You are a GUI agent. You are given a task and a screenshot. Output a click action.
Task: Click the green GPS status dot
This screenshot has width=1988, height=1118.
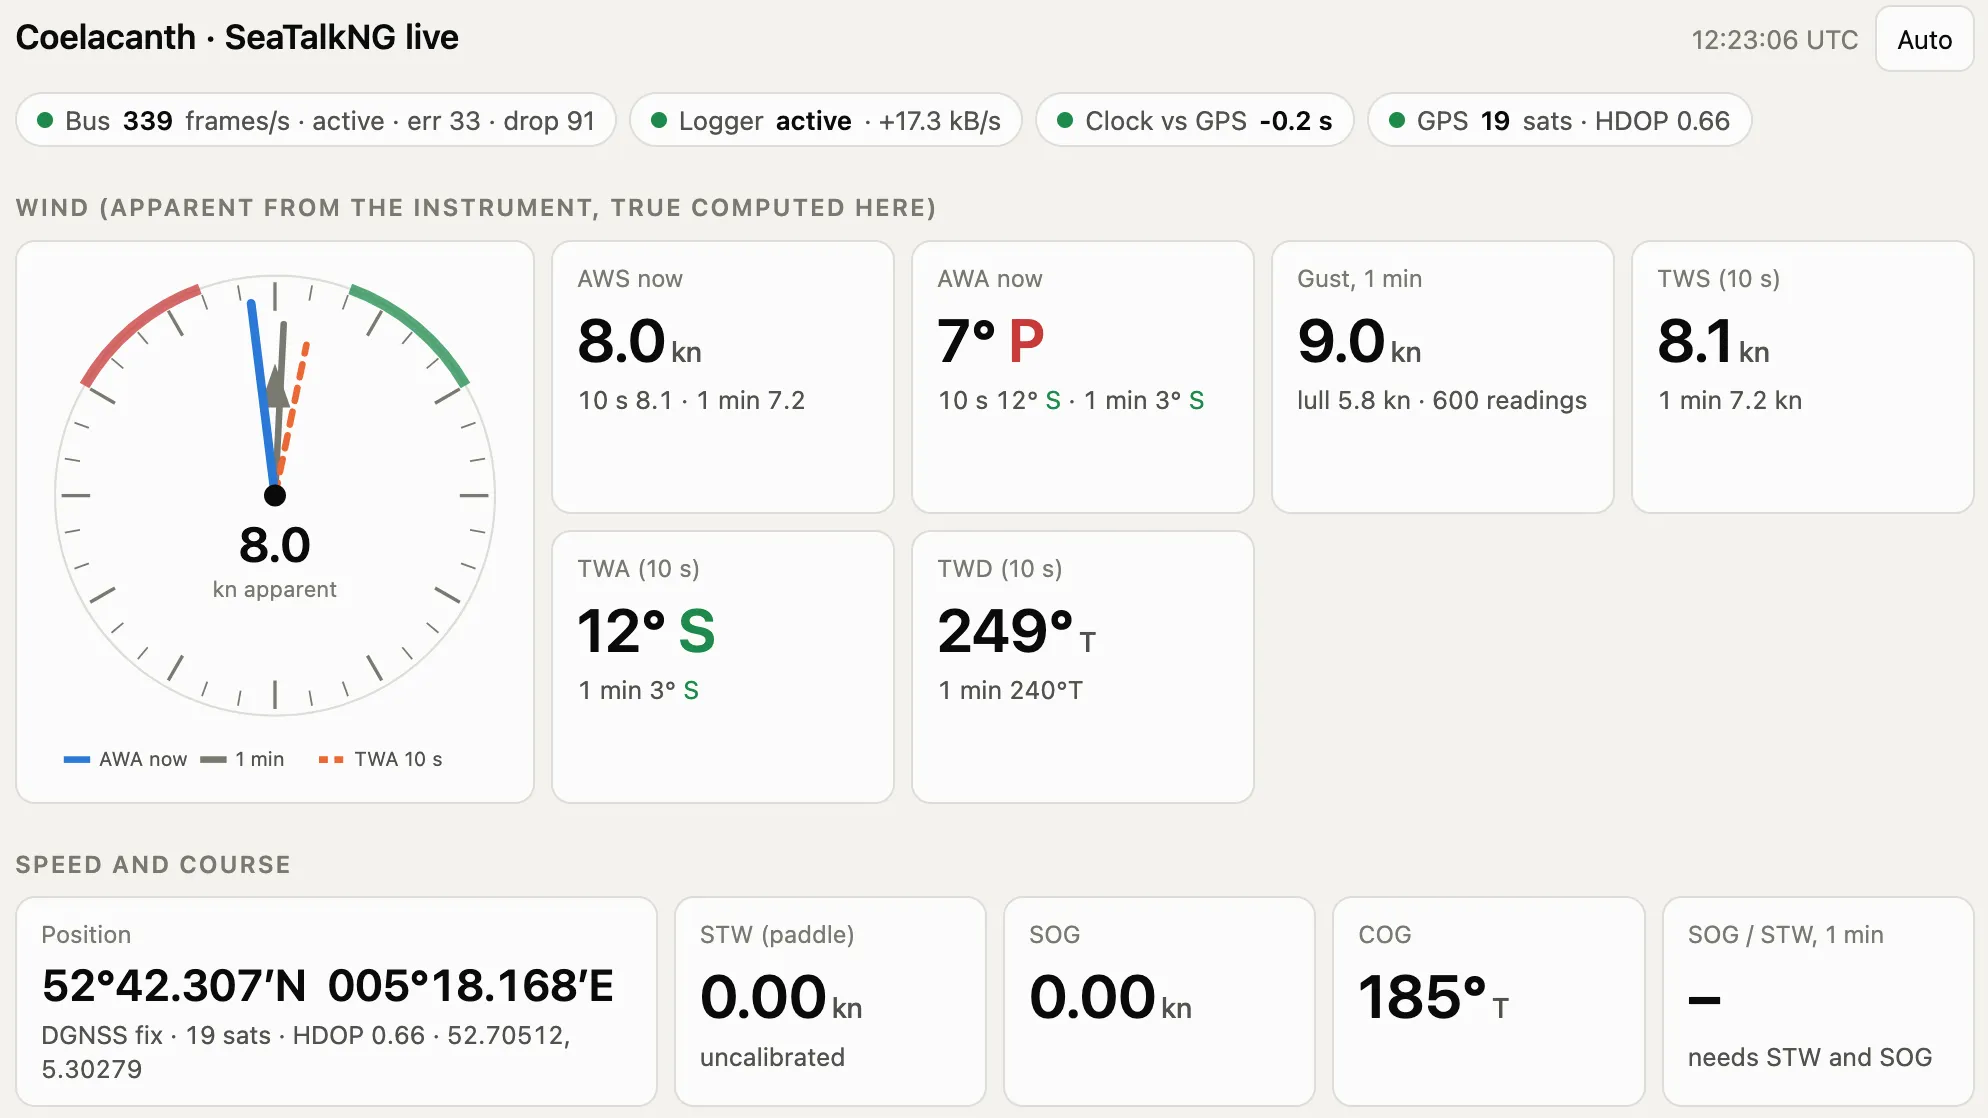(1397, 121)
